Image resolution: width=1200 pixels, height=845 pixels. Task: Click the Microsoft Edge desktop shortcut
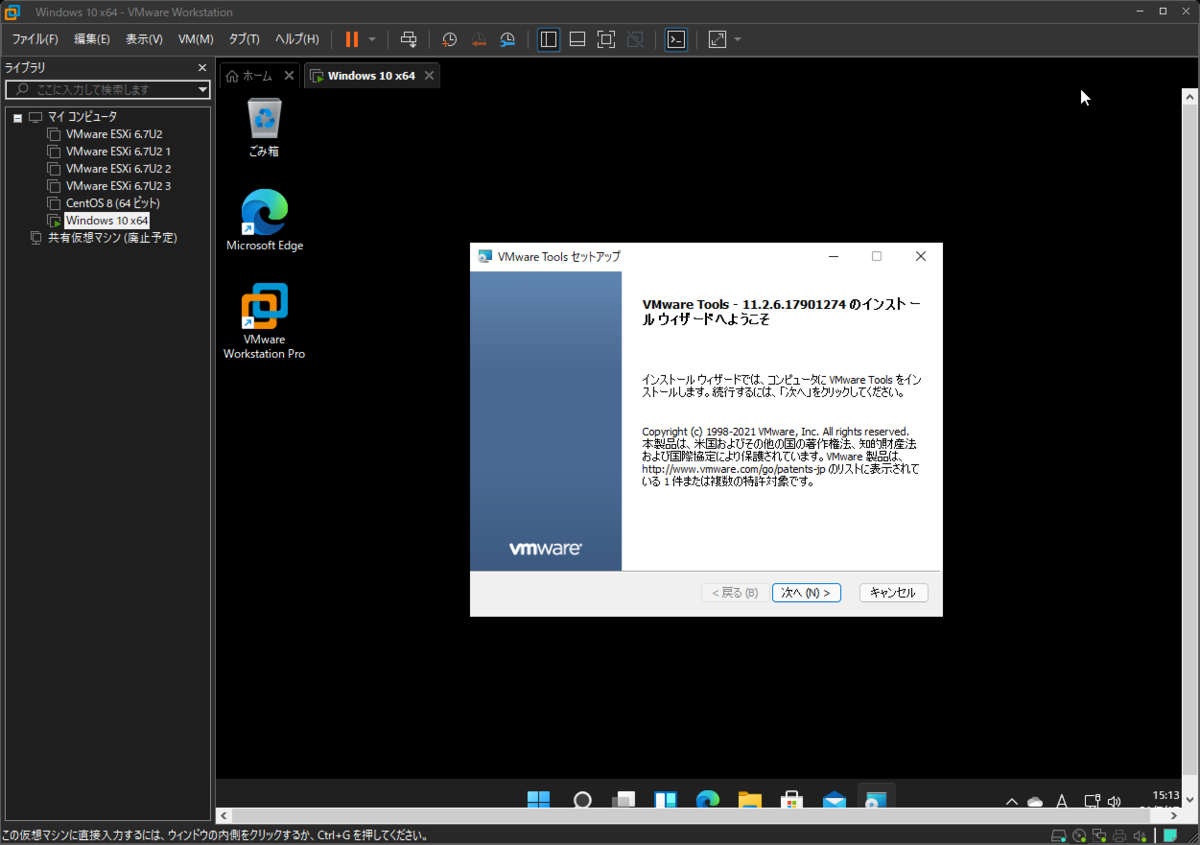coord(265,220)
